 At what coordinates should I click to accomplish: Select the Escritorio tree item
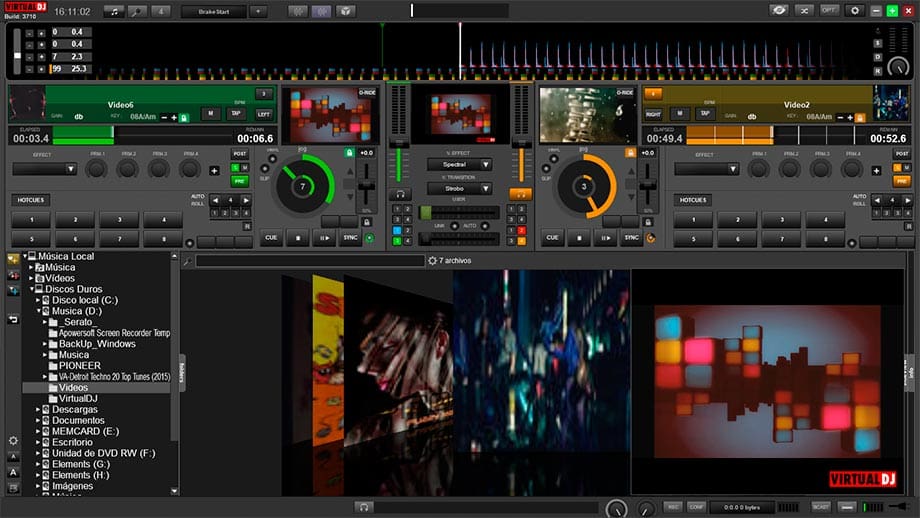[x=72, y=442]
